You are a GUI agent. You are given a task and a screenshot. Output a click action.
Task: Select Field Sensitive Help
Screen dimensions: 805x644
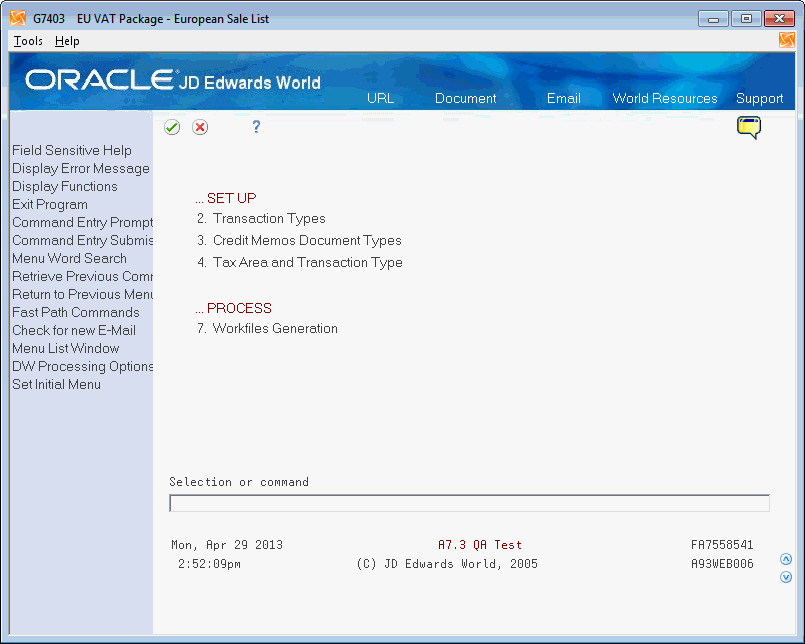click(x=72, y=150)
